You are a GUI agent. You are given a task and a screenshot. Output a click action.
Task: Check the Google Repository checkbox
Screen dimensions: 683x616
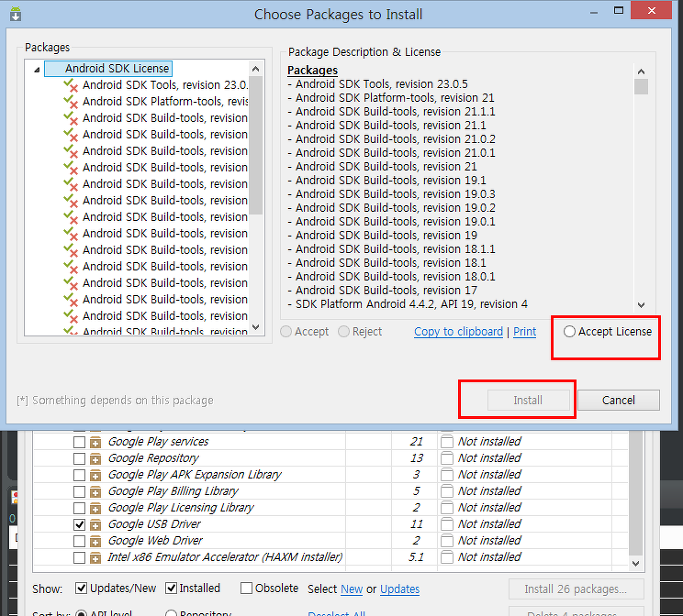79,458
